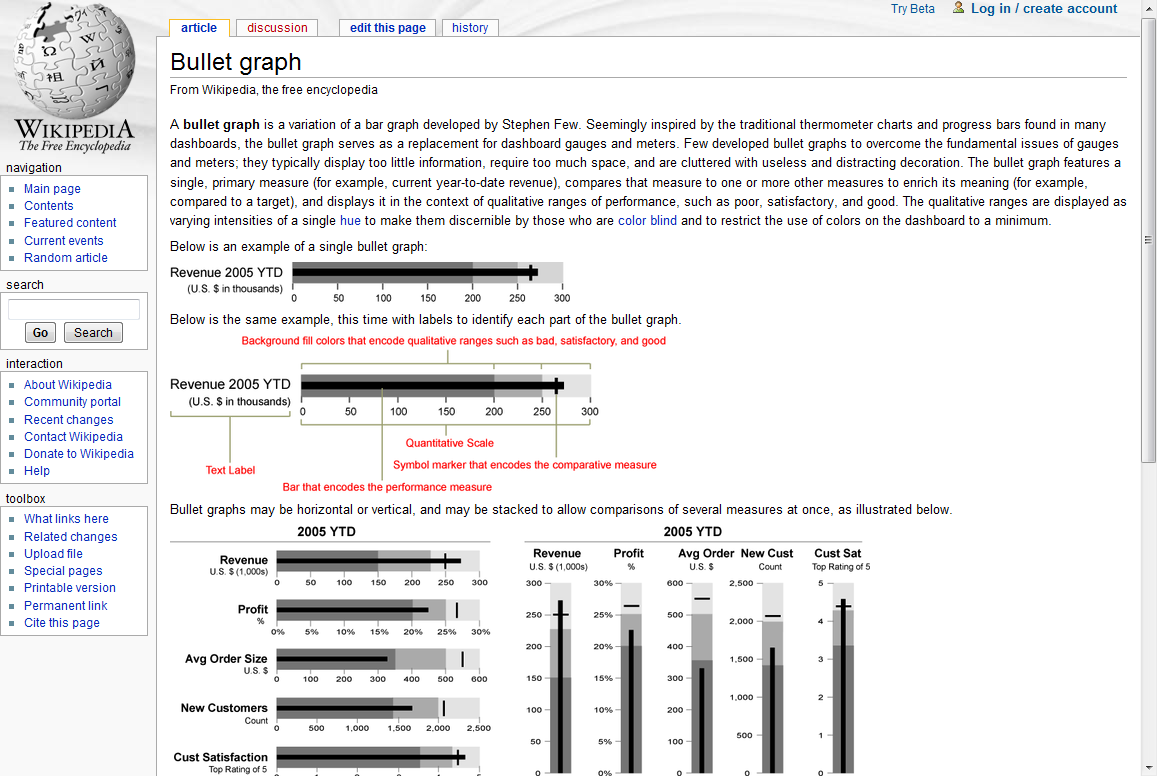Viewport: 1157px width, 776px height.
Task: Open Upload file
Action: pos(53,554)
